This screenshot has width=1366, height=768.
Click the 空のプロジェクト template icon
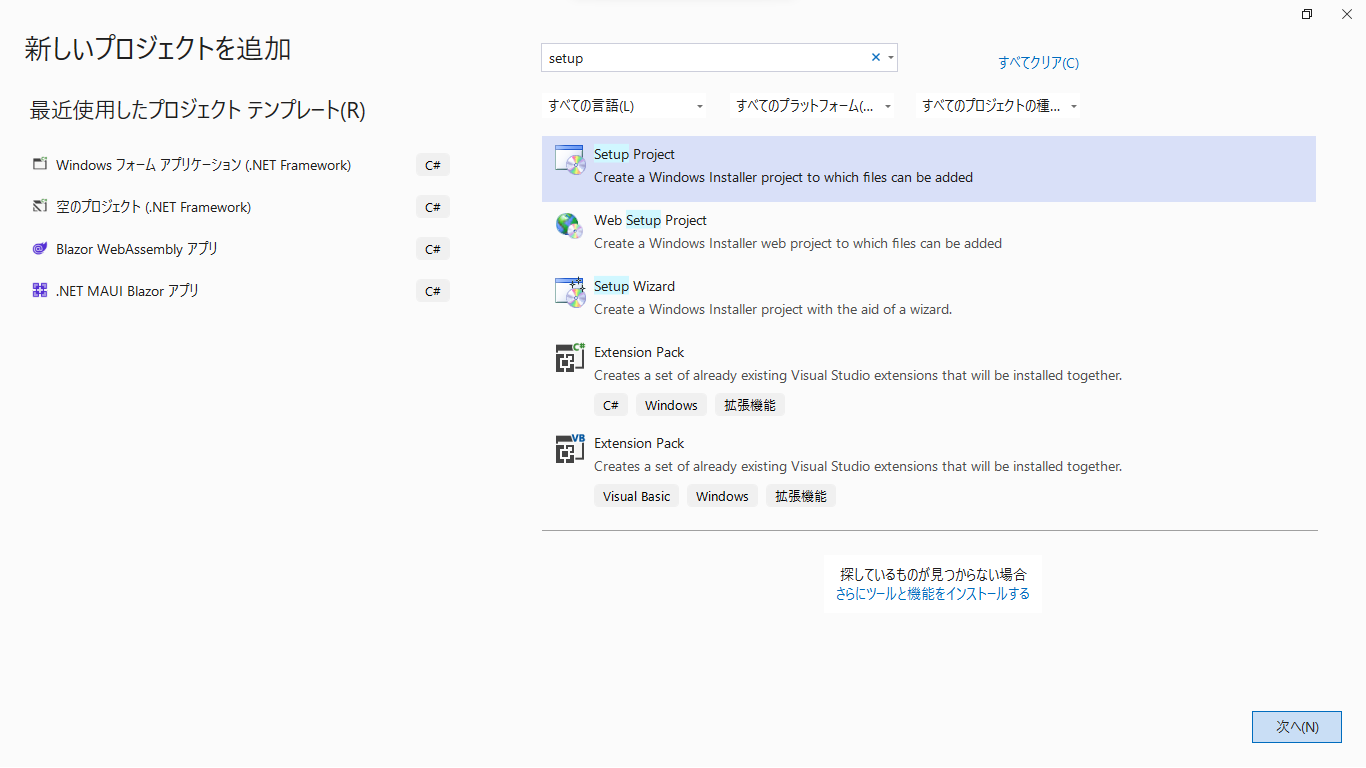click(40, 207)
